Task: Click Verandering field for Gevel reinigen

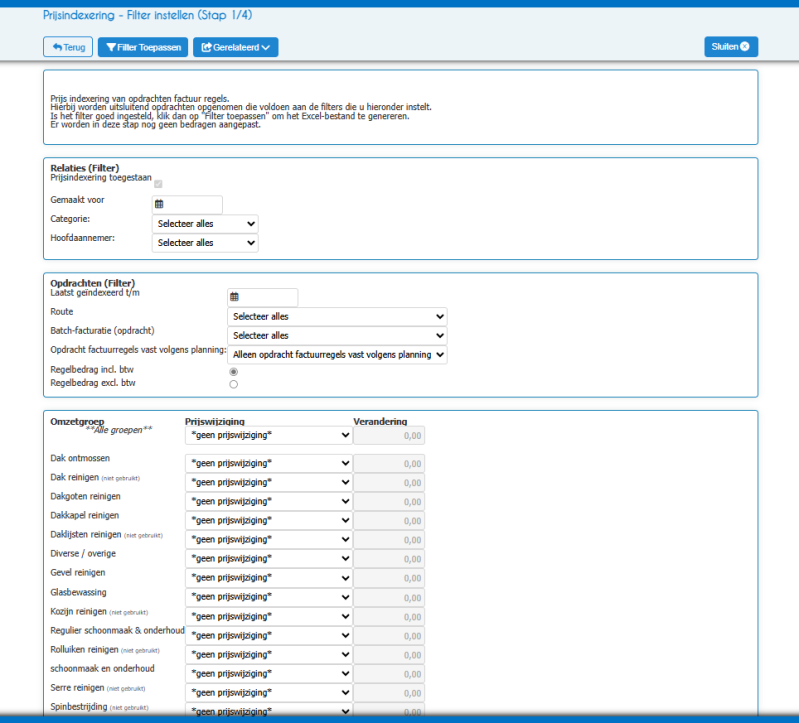Action: click(389, 578)
